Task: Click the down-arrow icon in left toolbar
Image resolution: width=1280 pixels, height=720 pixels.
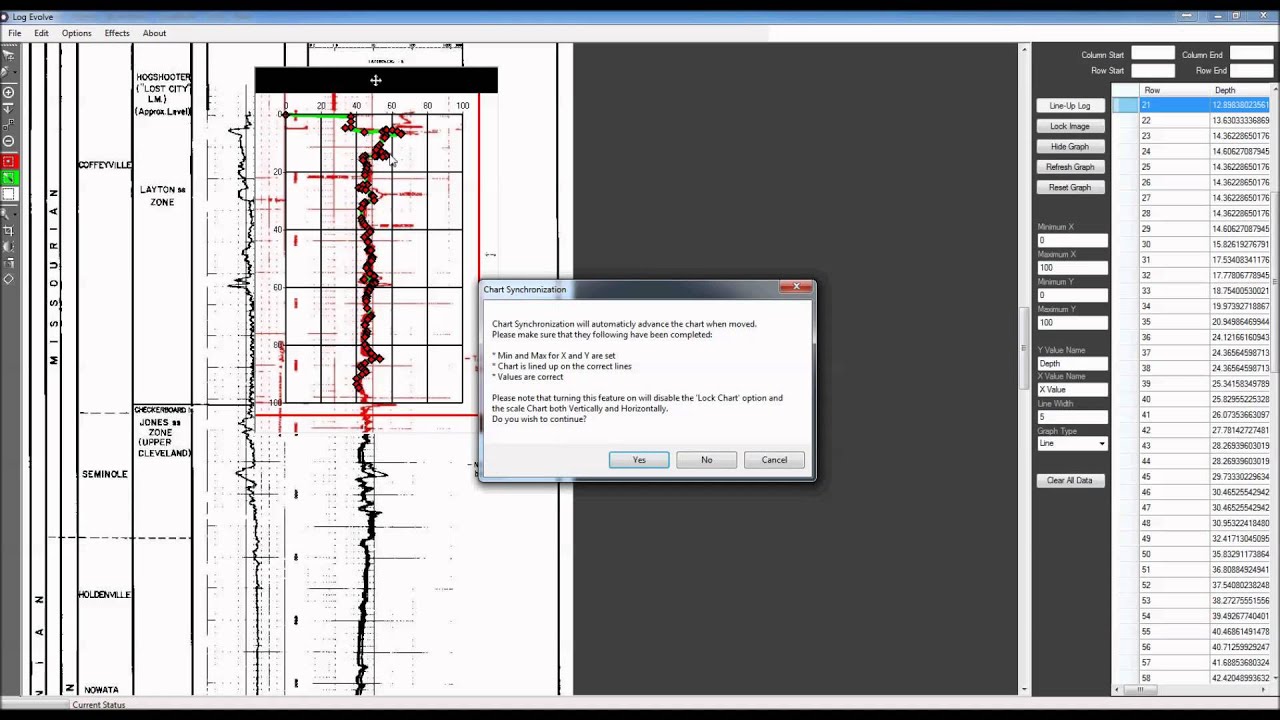Action: pyautogui.click(x=8, y=109)
